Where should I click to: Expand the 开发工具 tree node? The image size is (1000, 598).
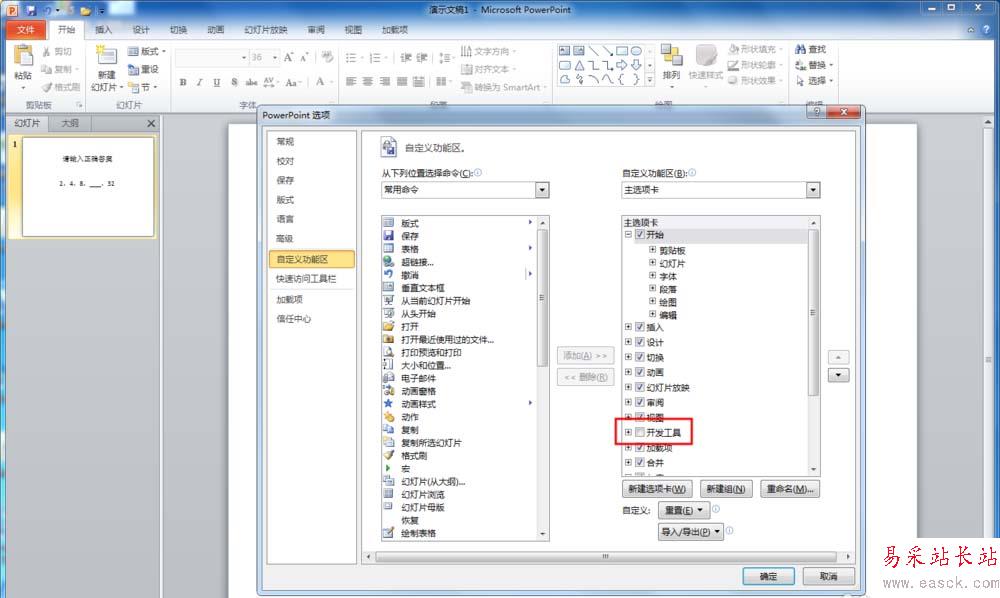(628, 432)
